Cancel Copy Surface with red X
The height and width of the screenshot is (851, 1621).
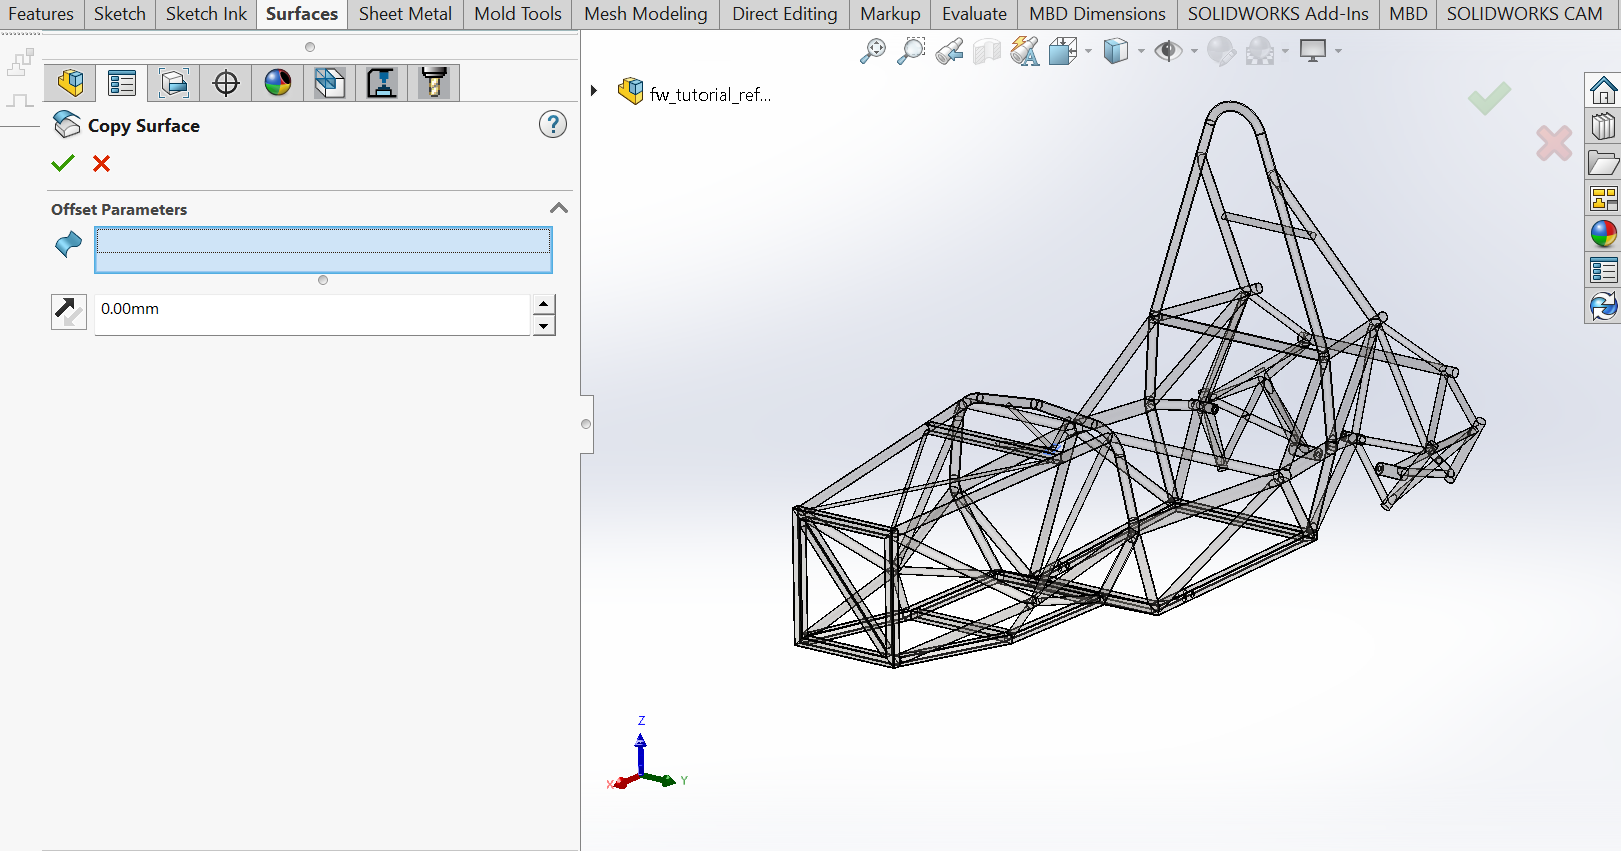101,163
